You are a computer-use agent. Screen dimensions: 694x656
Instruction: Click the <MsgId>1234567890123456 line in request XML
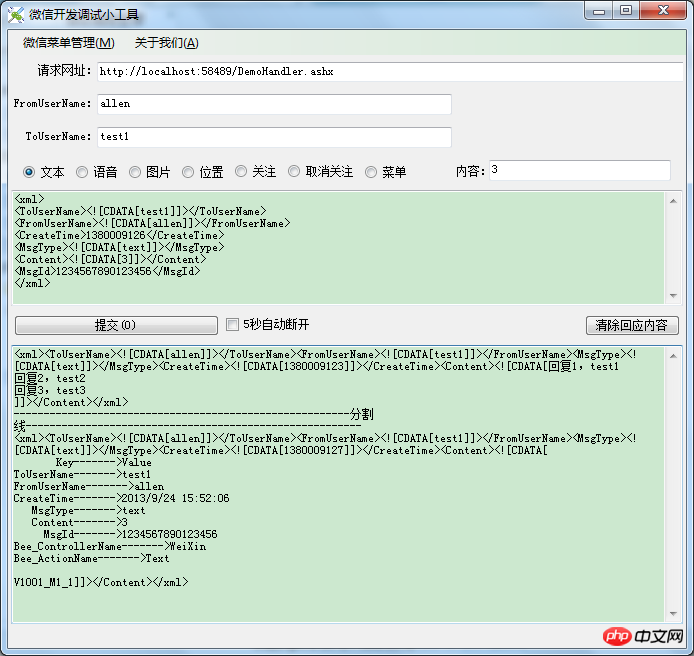point(107,271)
